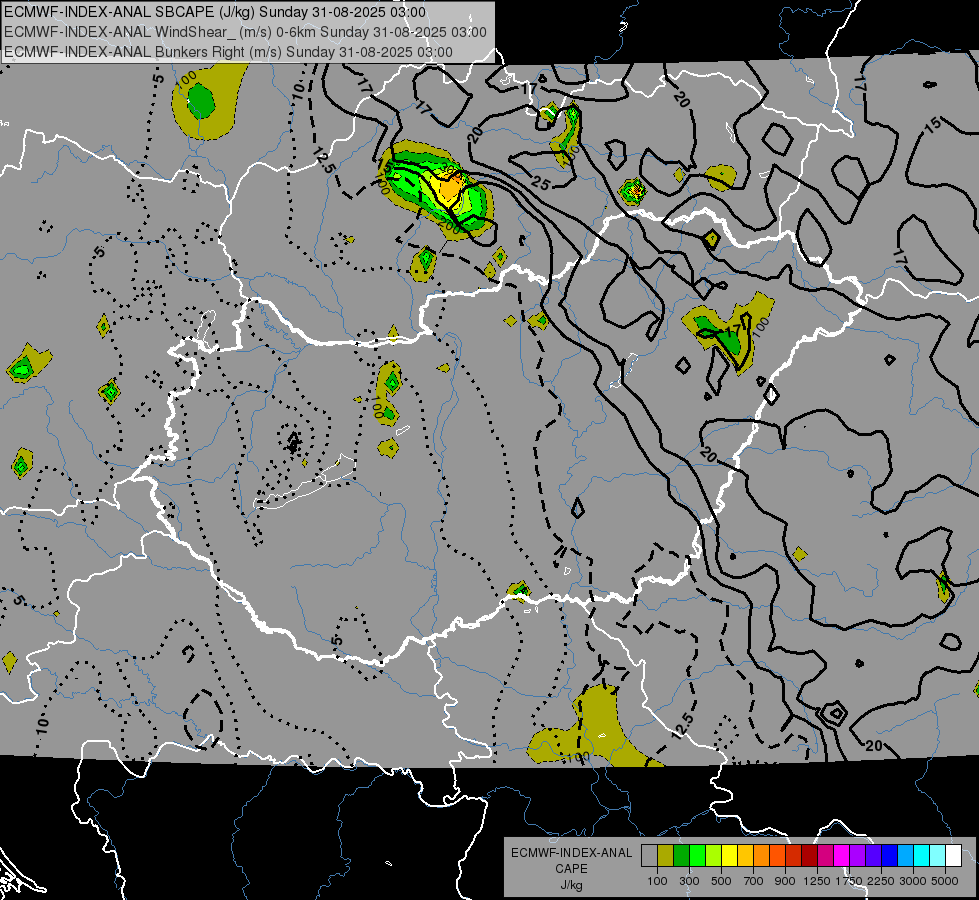Select the red-orange legend swatch
The width and height of the screenshot is (979, 900).
(x=777, y=855)
